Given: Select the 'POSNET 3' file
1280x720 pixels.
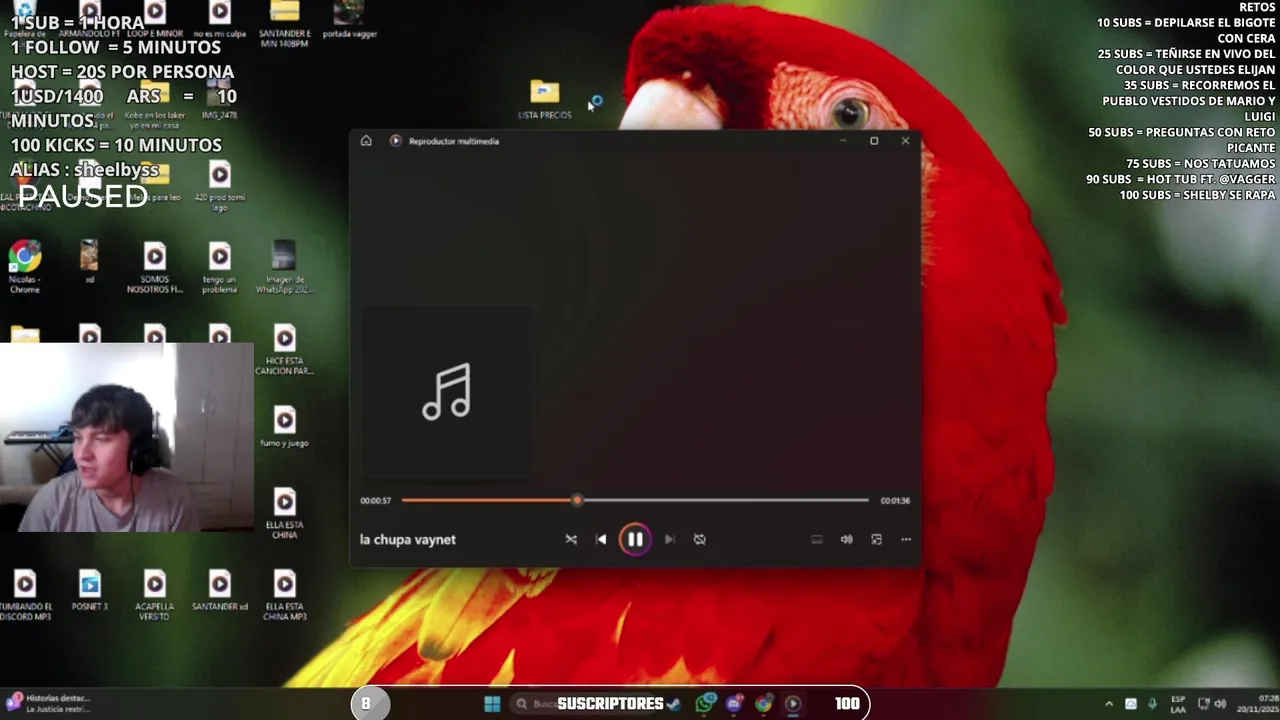Looking at the screenshot, I should pos(90,591).
